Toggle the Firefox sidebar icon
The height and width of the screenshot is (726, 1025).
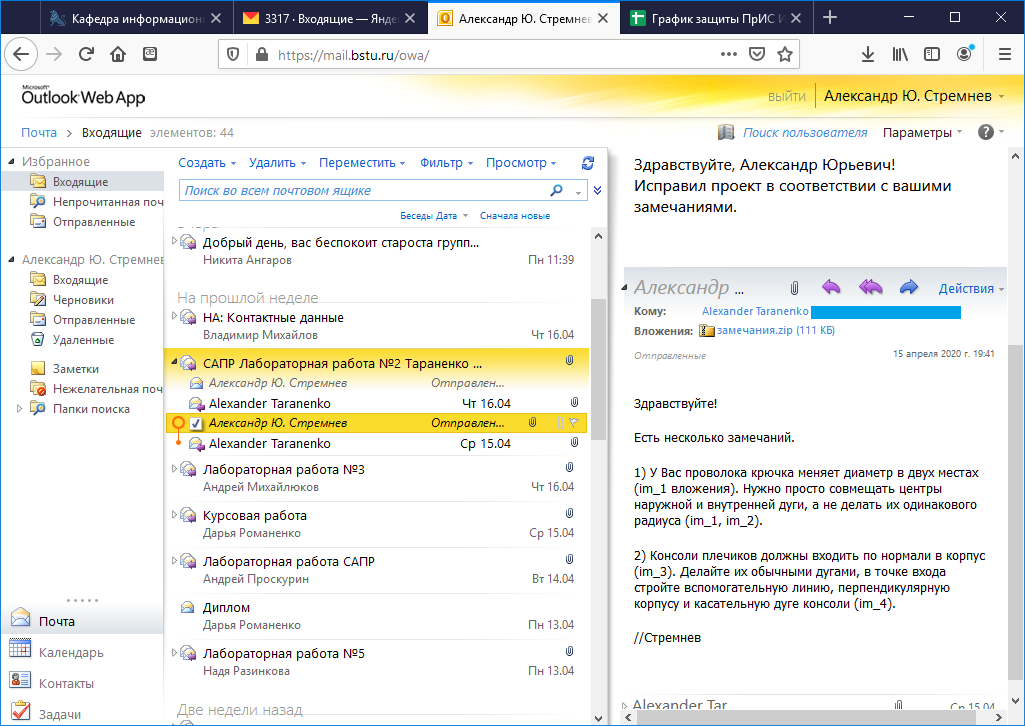click(x=932, y=54)
